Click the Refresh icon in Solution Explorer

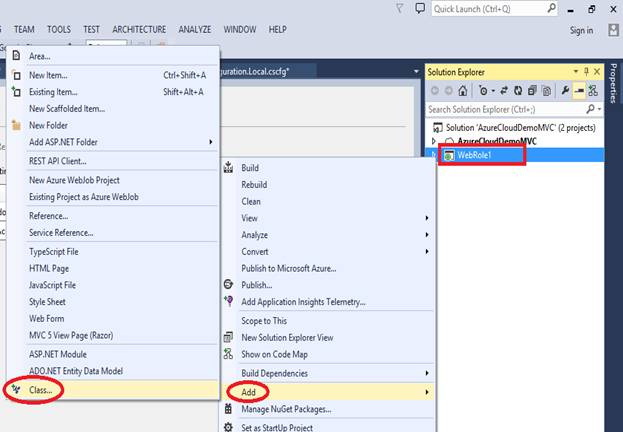coord(518,91)
